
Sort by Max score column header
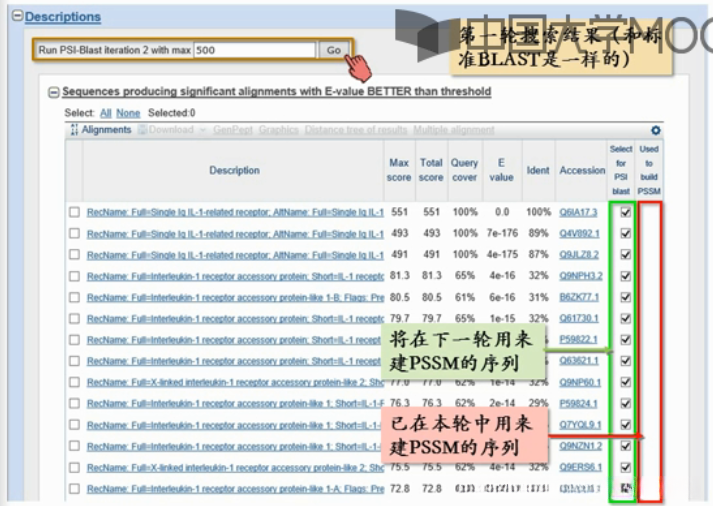tap(399, 170)
